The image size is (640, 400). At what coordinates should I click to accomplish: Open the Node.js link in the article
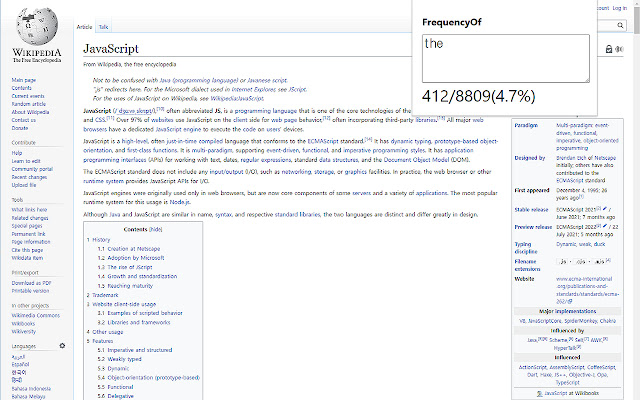[x=180, y=202]
